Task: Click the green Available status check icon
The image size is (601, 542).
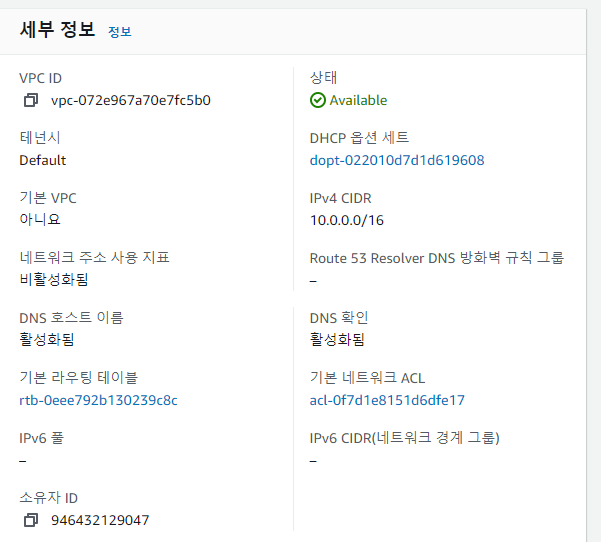Action: (x=318, y=100)
